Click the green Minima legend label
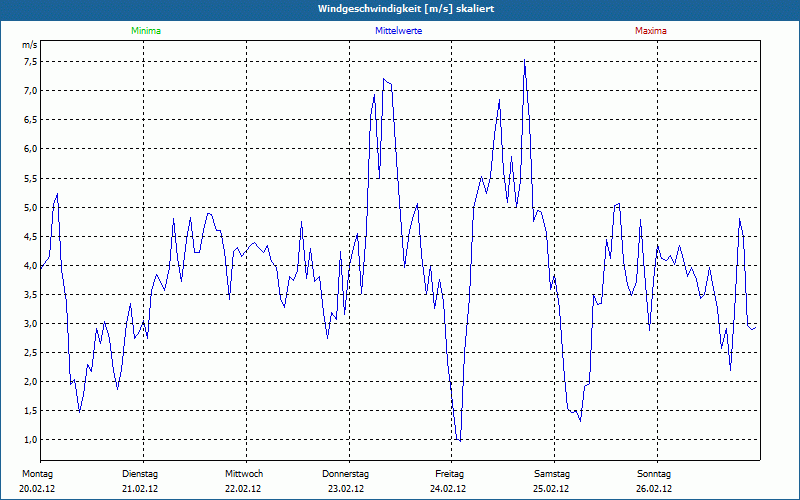800x500 pixels. [146, 31]
